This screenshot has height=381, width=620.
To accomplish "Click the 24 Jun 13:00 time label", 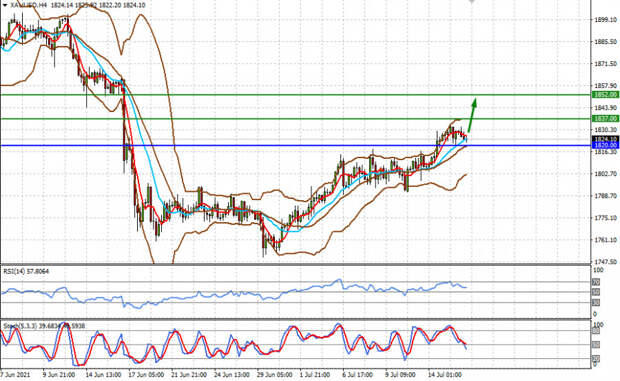I will (231, 375).
